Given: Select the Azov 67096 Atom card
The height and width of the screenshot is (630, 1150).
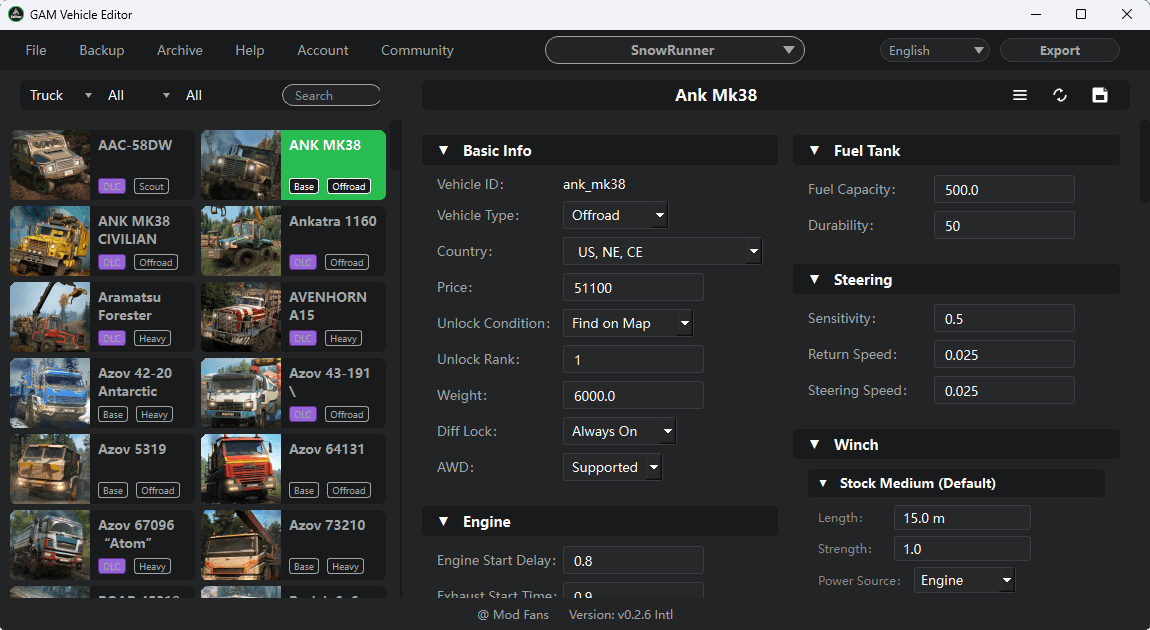Looking at the screenshot, I should click(x=102, y=545).
